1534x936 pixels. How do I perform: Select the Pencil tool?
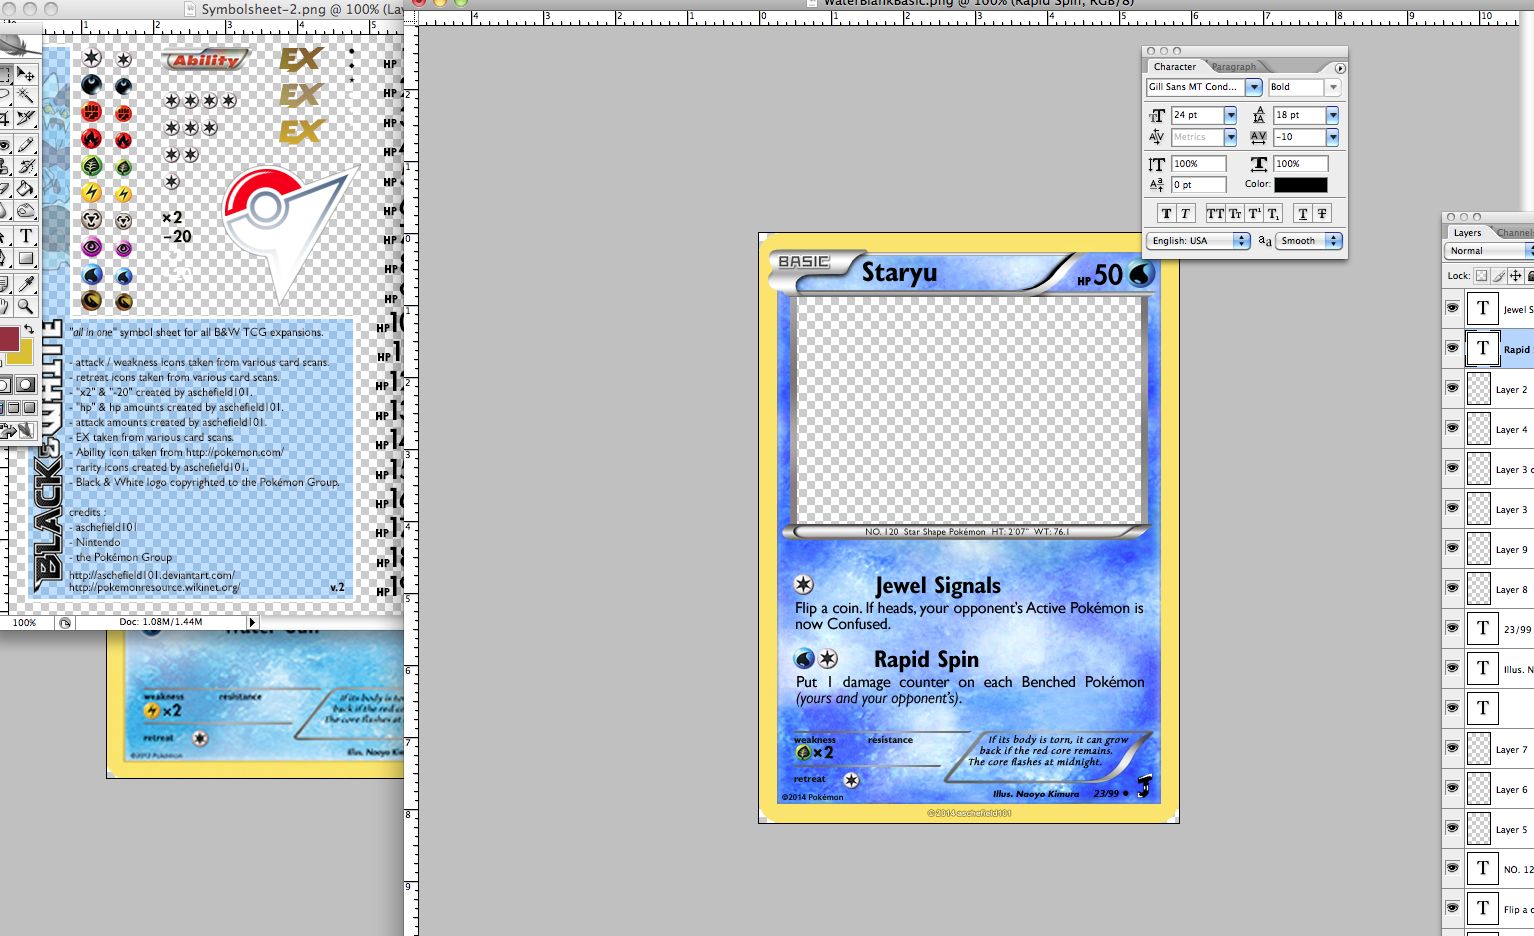pos(25,144)
